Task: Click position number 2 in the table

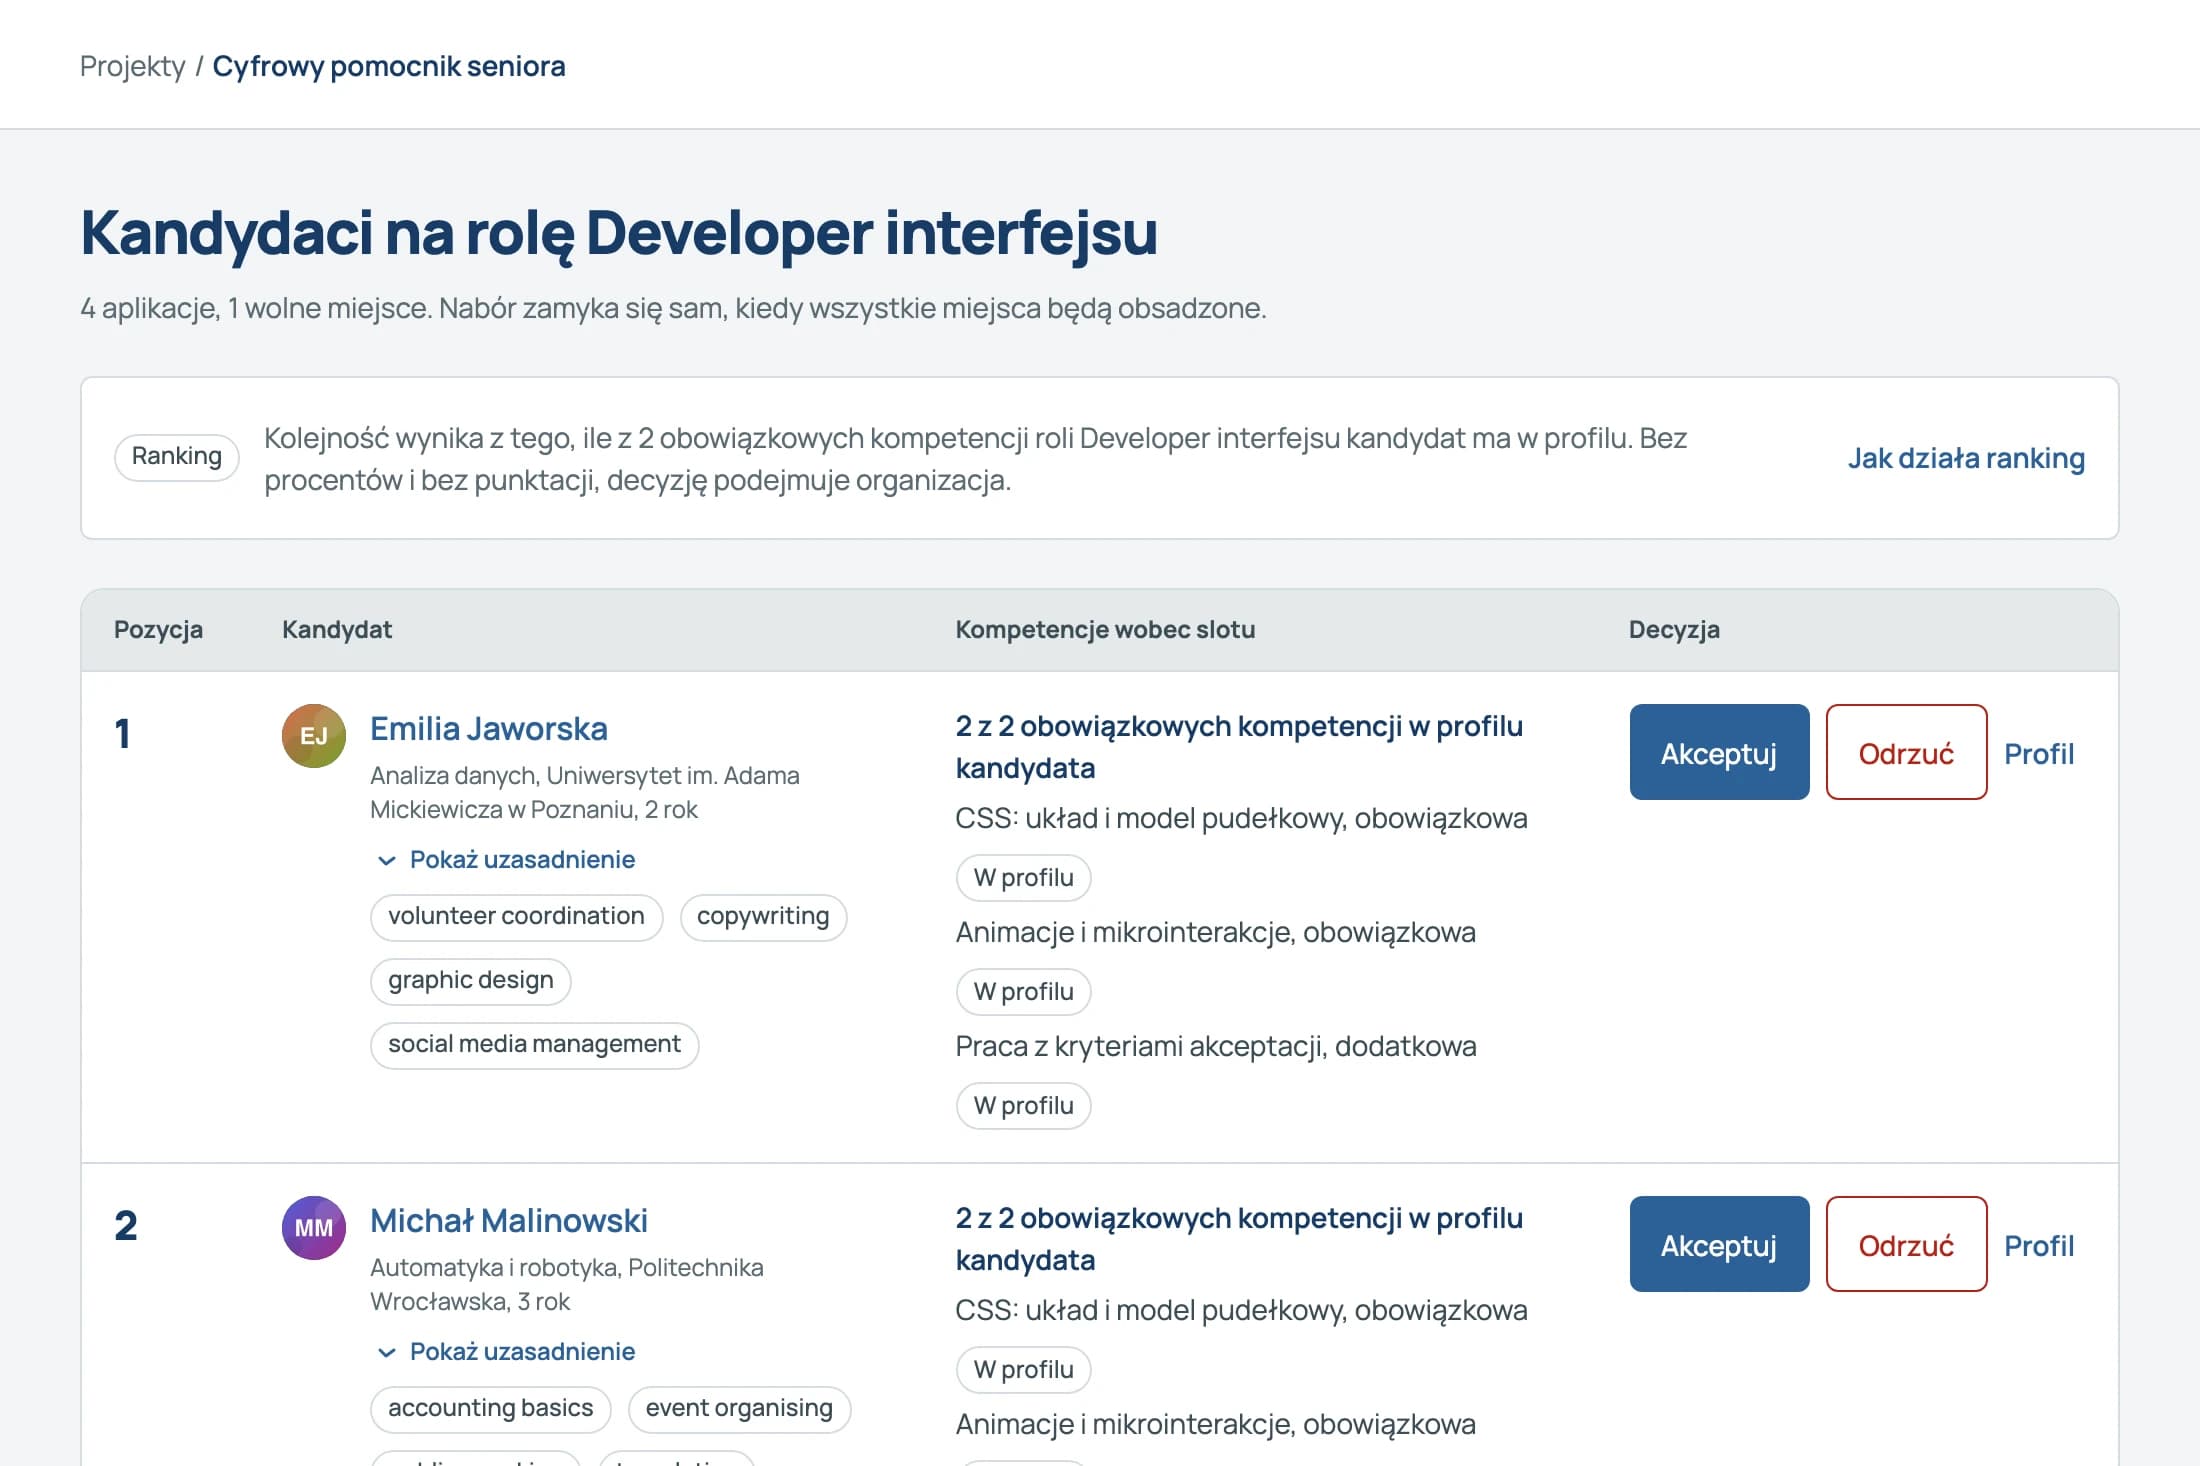Action: 126,1226
